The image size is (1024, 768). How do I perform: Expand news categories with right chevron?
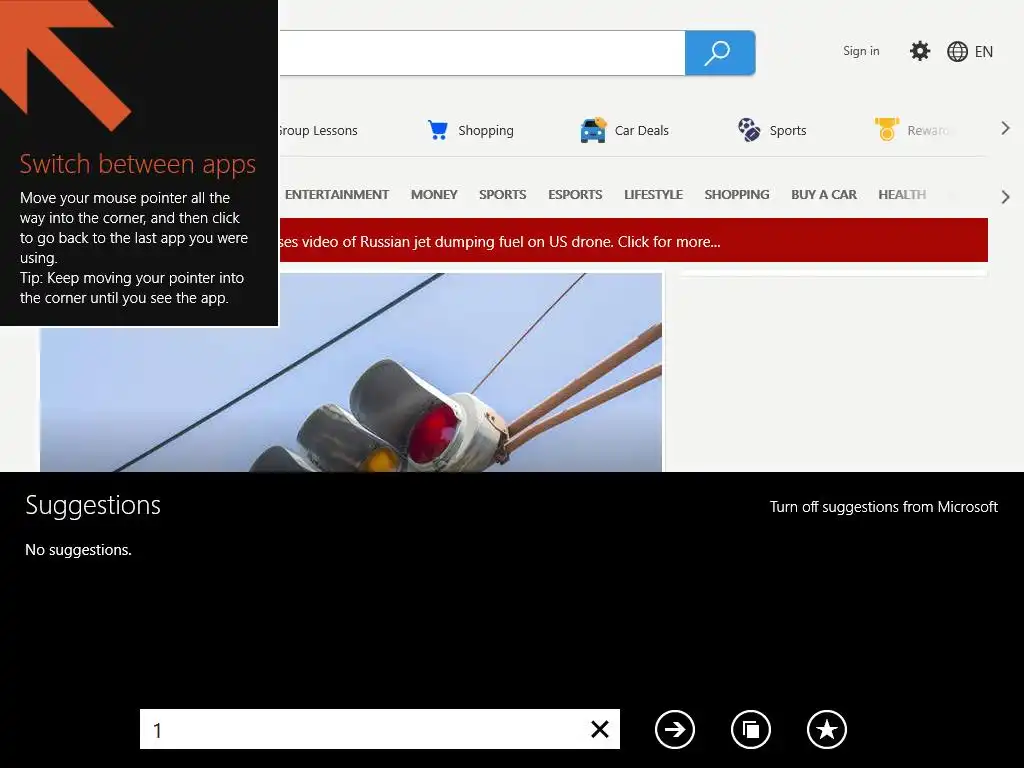pos(1006,197)
